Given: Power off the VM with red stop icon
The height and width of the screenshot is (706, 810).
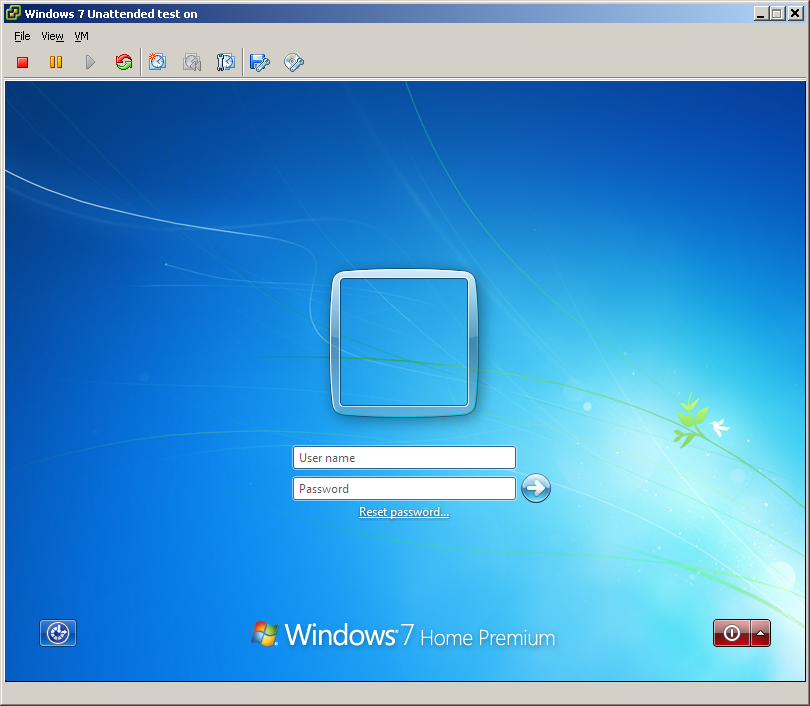Looking at the screenshot, I should tap(22, 62).
